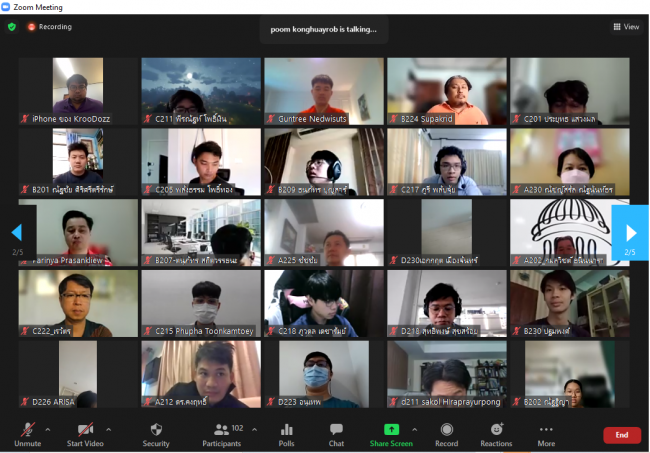Click the green Share Screen icon
This screenshot has height=453, width=650.
point(391,430)
